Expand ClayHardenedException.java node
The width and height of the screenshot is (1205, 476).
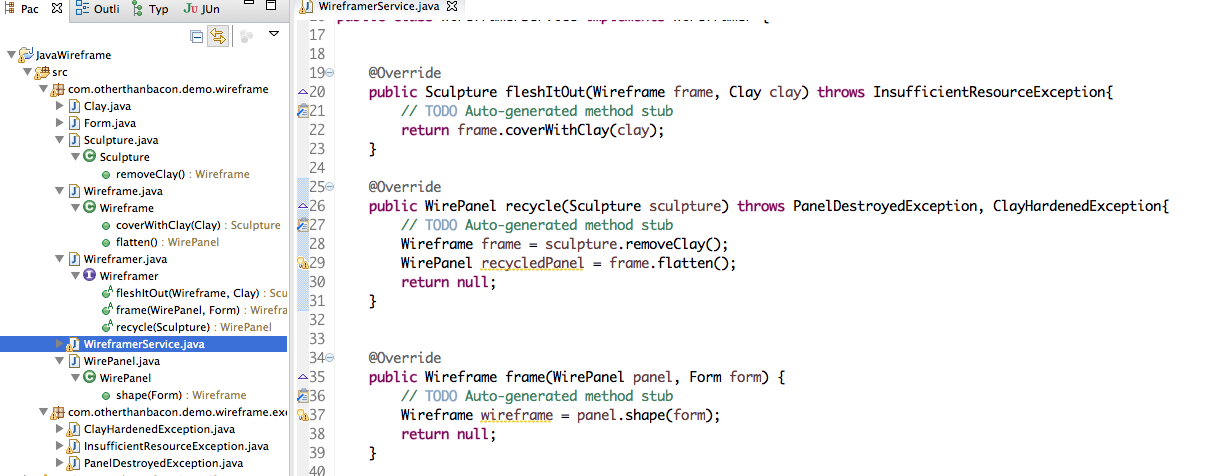(x=60, y=429)
